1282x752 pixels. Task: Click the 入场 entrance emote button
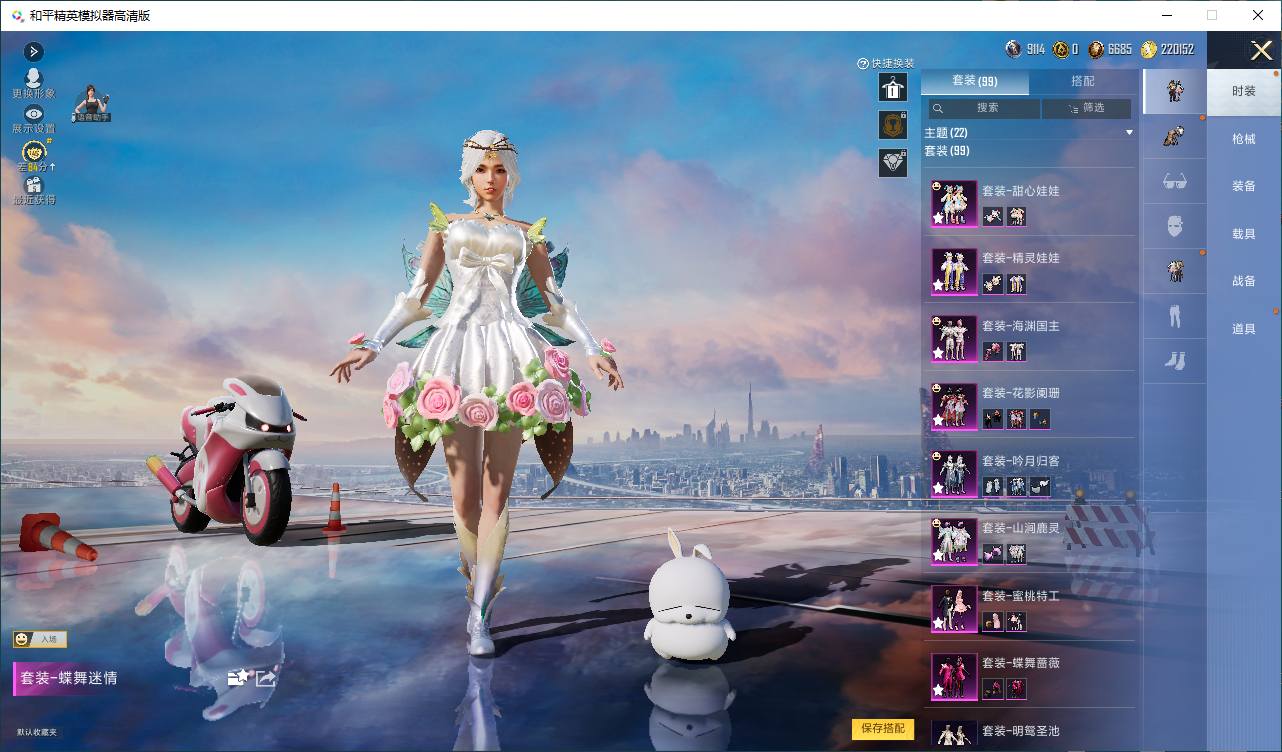click(39, 639)
